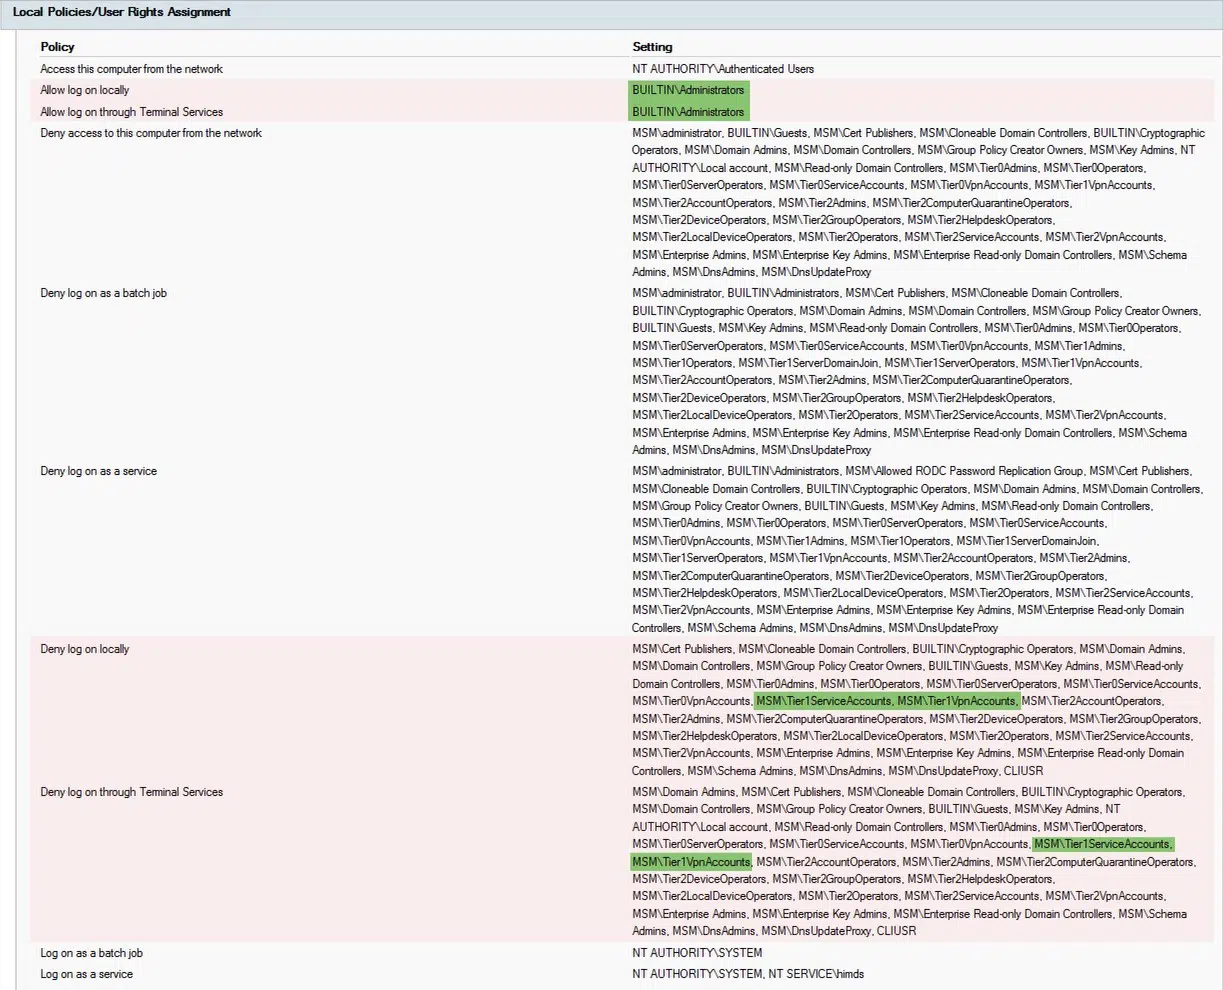The image size is (1223, 990).
Task: Select the 'Log on as a service' policy
Action: 86,974
